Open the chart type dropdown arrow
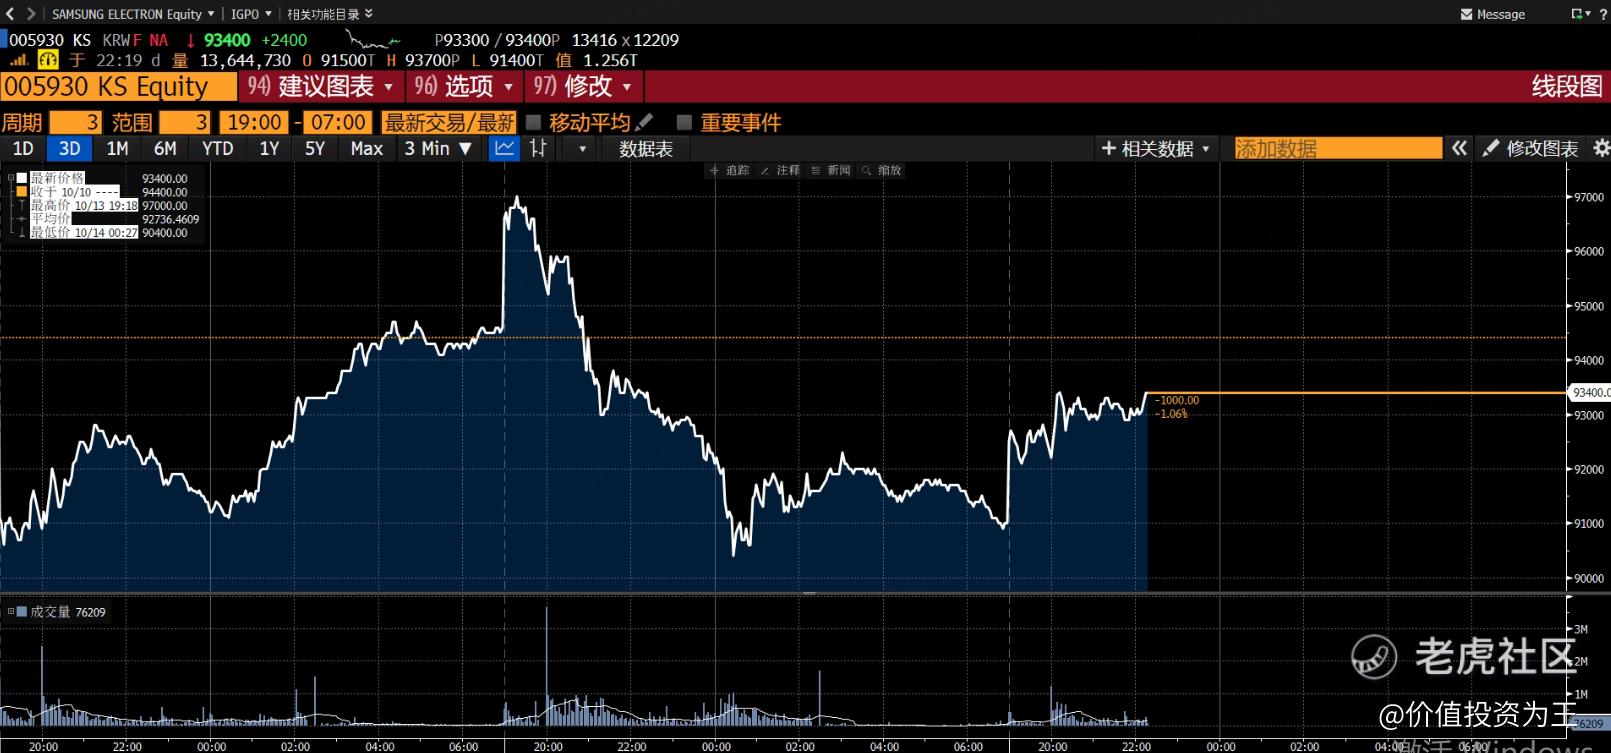Viewport: 1611px width, 753px height. tap(582, 149)
